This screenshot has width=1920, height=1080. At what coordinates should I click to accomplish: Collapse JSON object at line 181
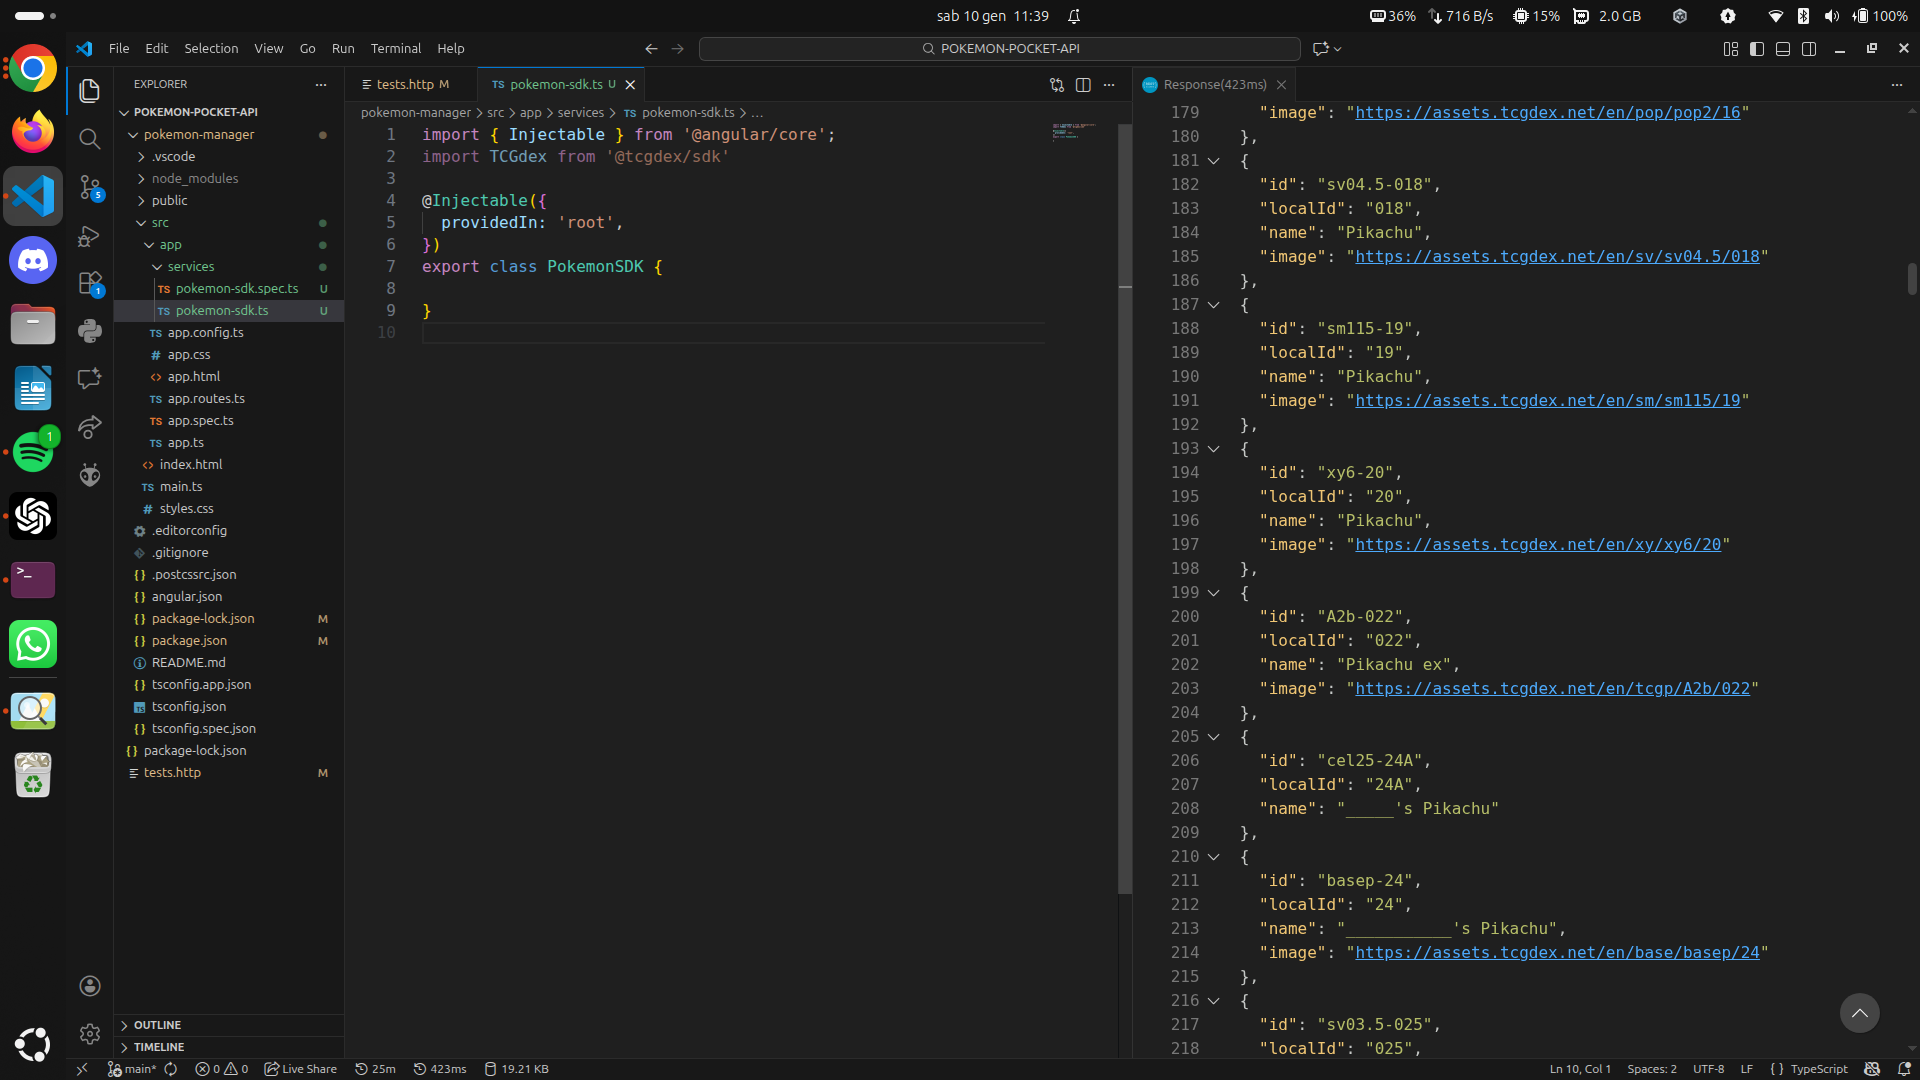(1213, 161)
